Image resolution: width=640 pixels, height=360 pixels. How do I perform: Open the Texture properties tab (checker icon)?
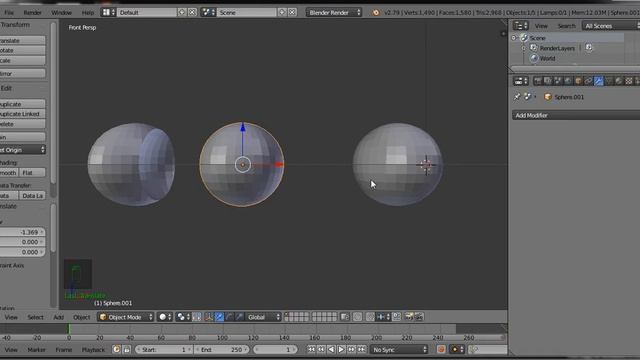pos(629,81)
